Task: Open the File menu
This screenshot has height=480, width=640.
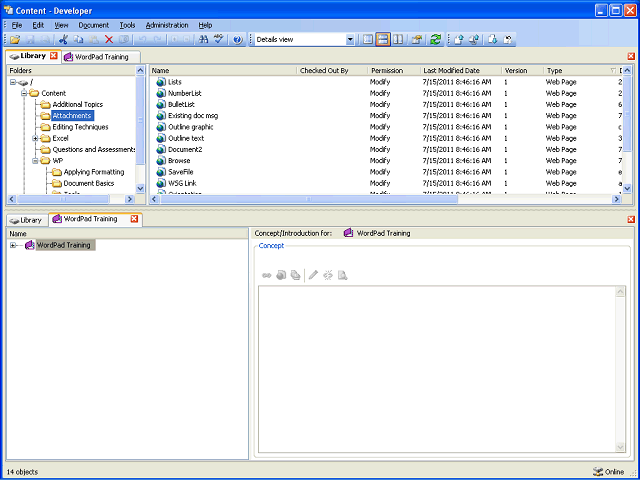Action: click(17, 25)
